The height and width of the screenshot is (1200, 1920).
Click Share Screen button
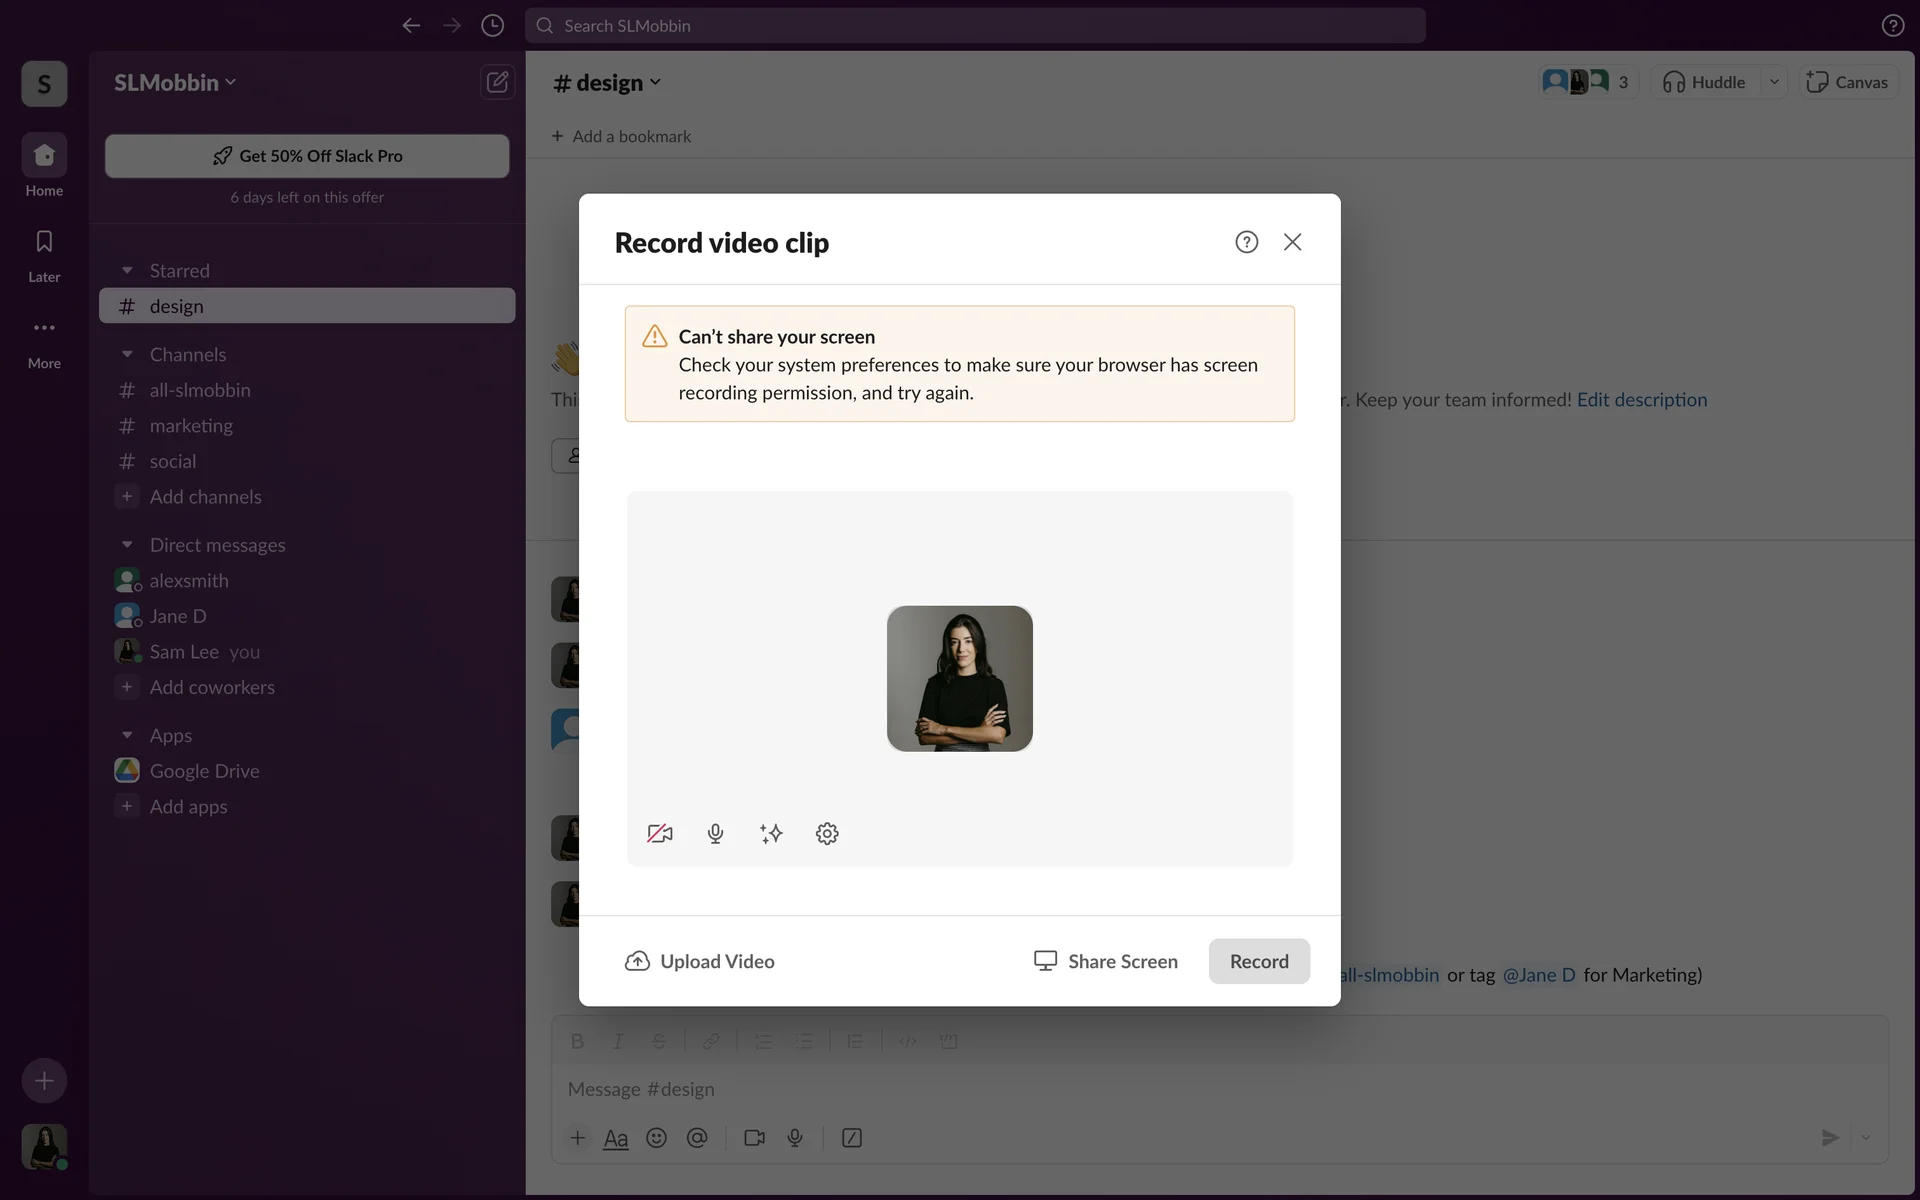coord(1106,961)
